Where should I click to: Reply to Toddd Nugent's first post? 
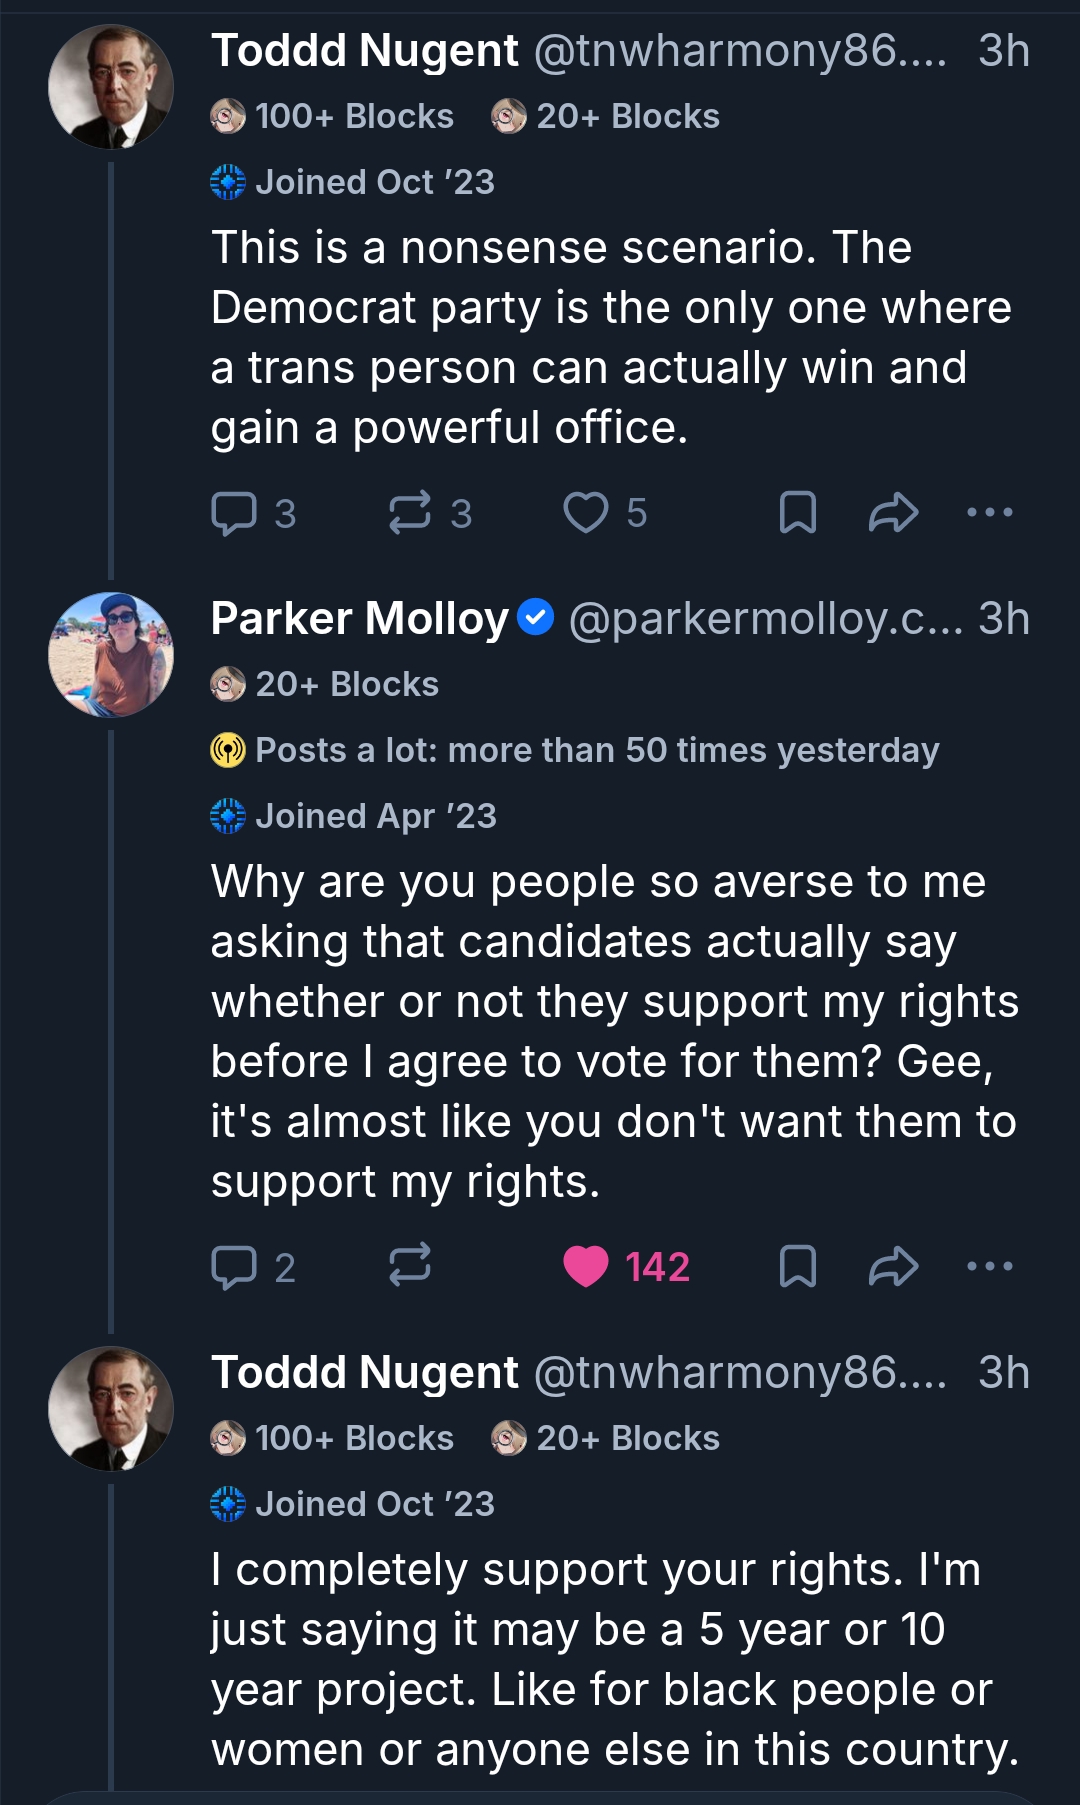pos(235,513)
